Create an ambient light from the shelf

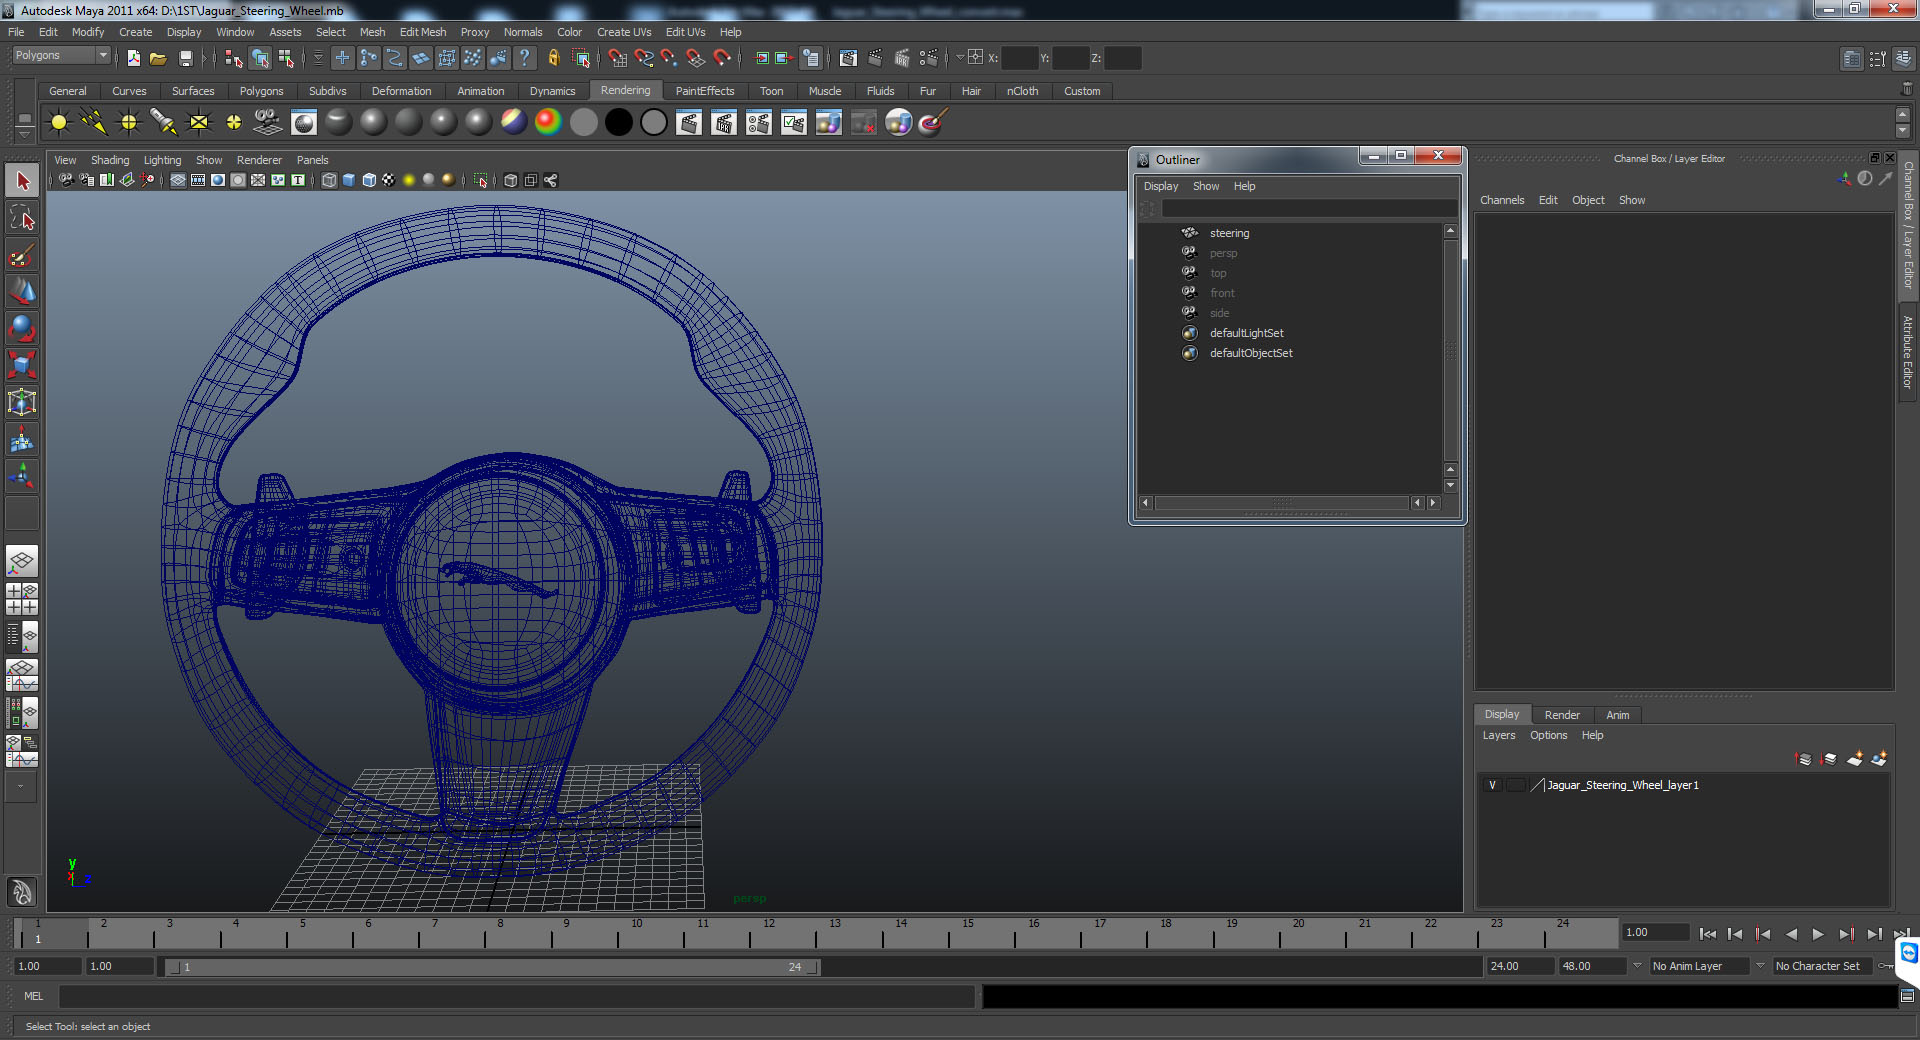[59, 123]
